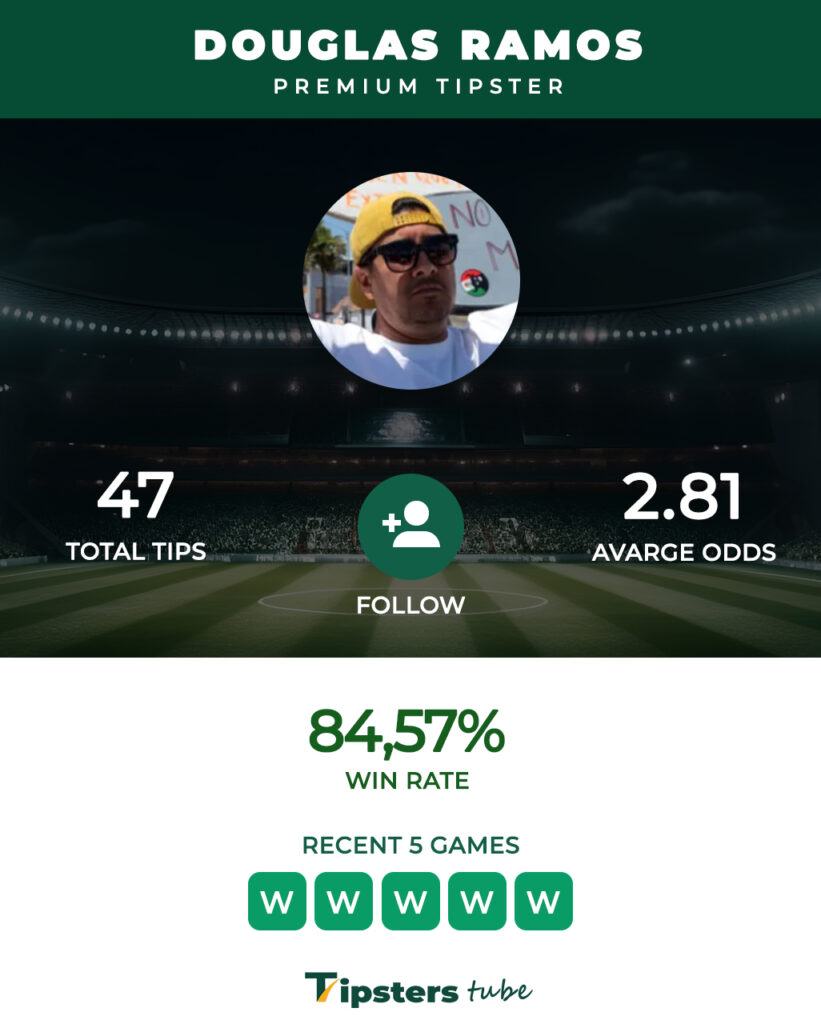Select the third W result badge
This screenshot has height=1024, width=821.
click(410, 901)
